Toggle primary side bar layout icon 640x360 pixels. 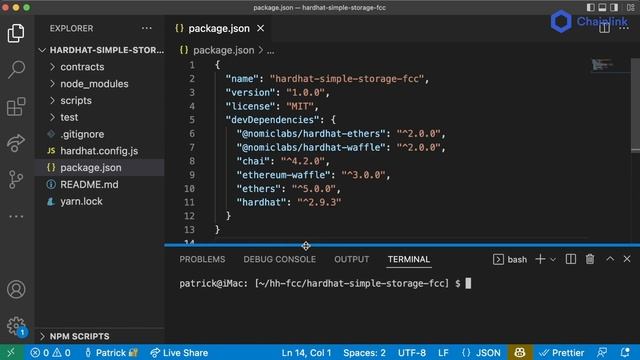[x=591, y=7]
